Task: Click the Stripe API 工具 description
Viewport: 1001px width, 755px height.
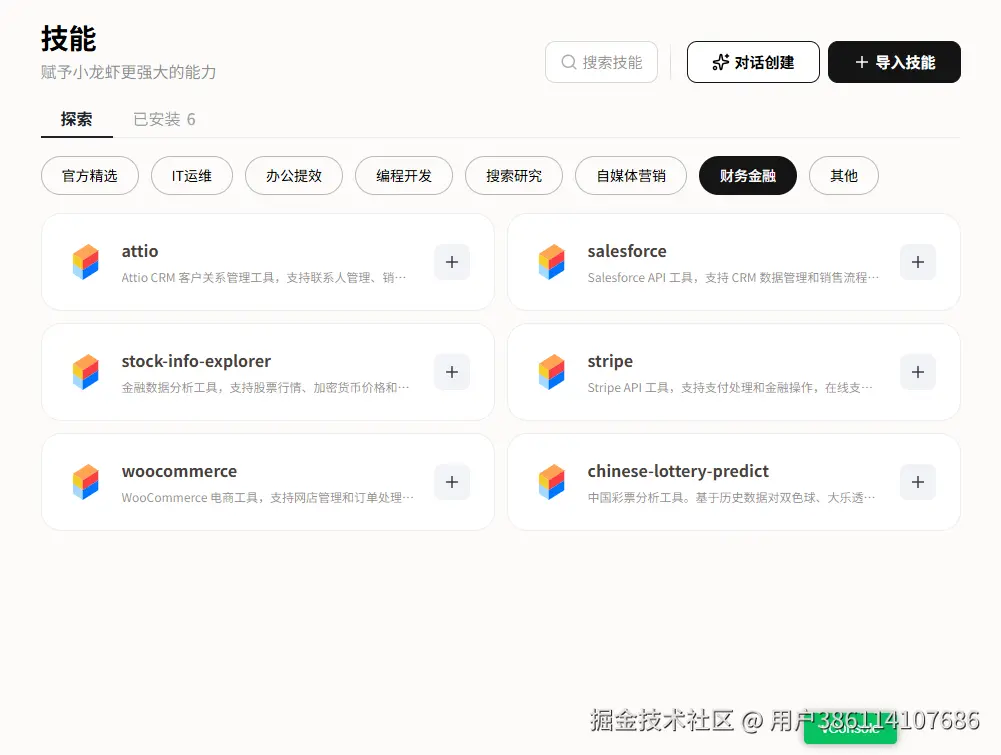Action: tap(730, 387)
